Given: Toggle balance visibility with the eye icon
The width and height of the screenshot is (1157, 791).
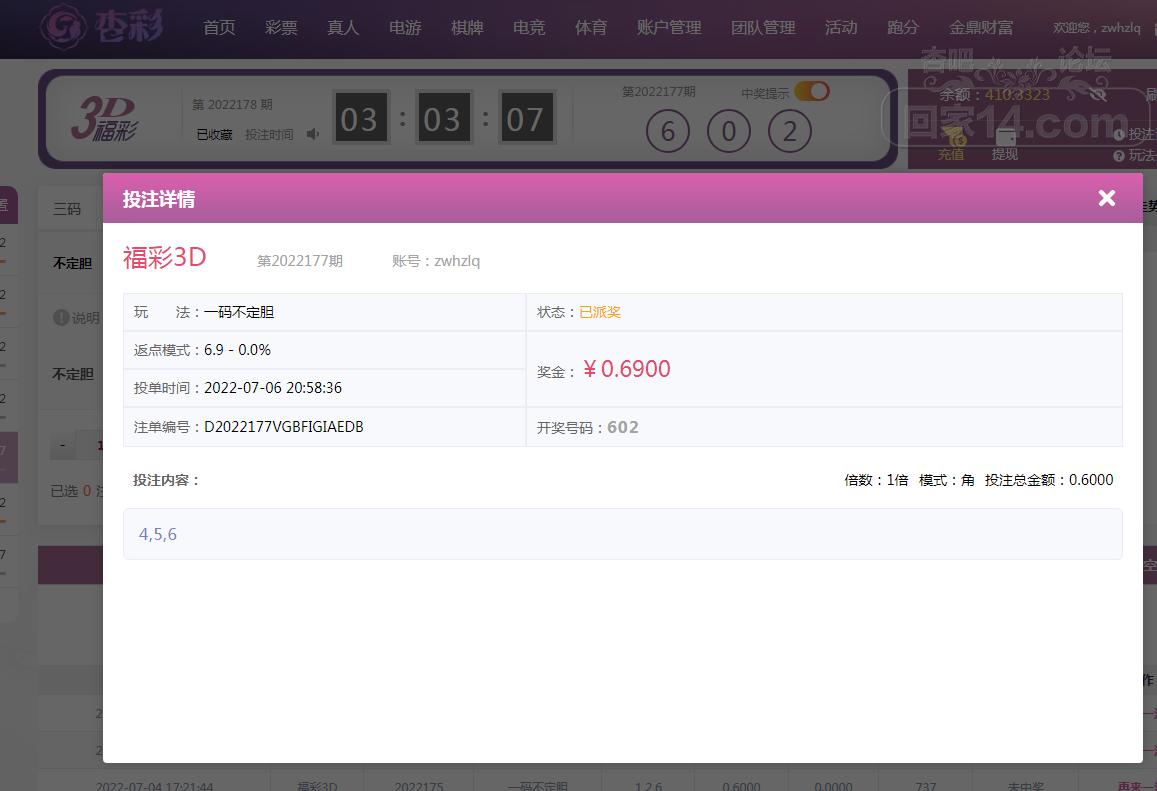Looking at the screenshot, I should (1097, 94).
